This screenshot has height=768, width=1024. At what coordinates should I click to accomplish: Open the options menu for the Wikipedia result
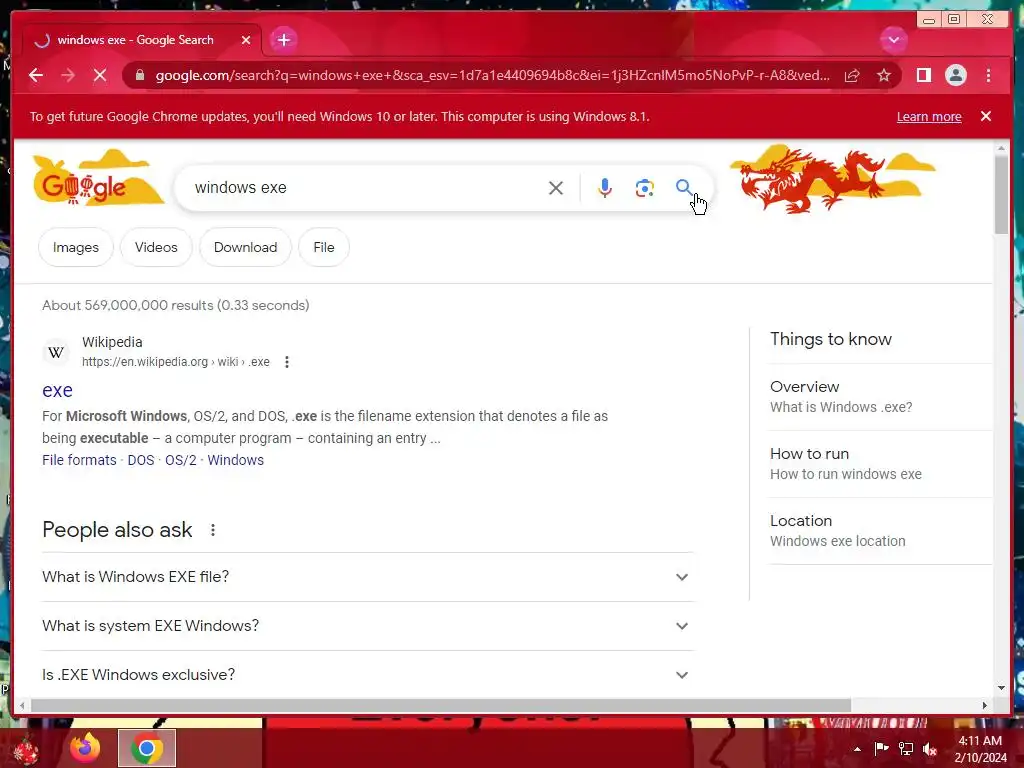[287, 362]
